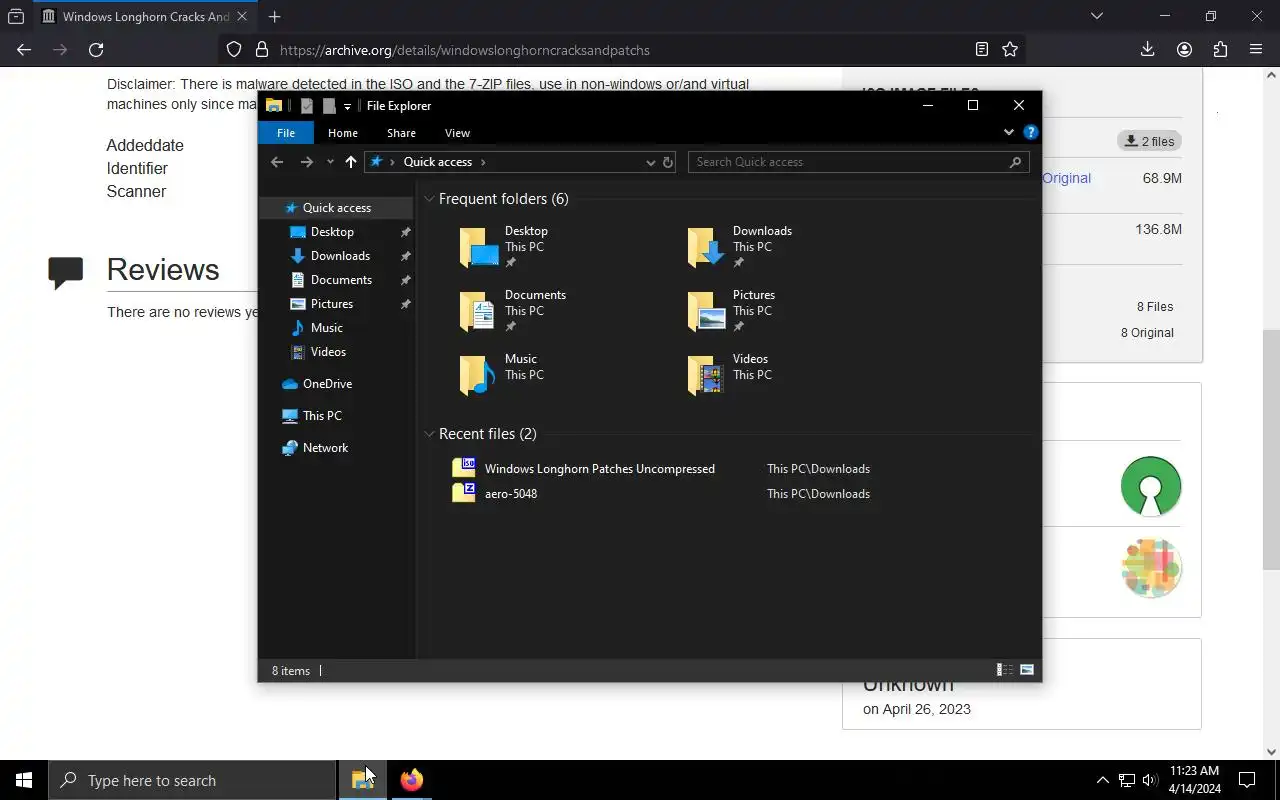
Task: Open Firefox downloads panel
Action: [1147, 50]
